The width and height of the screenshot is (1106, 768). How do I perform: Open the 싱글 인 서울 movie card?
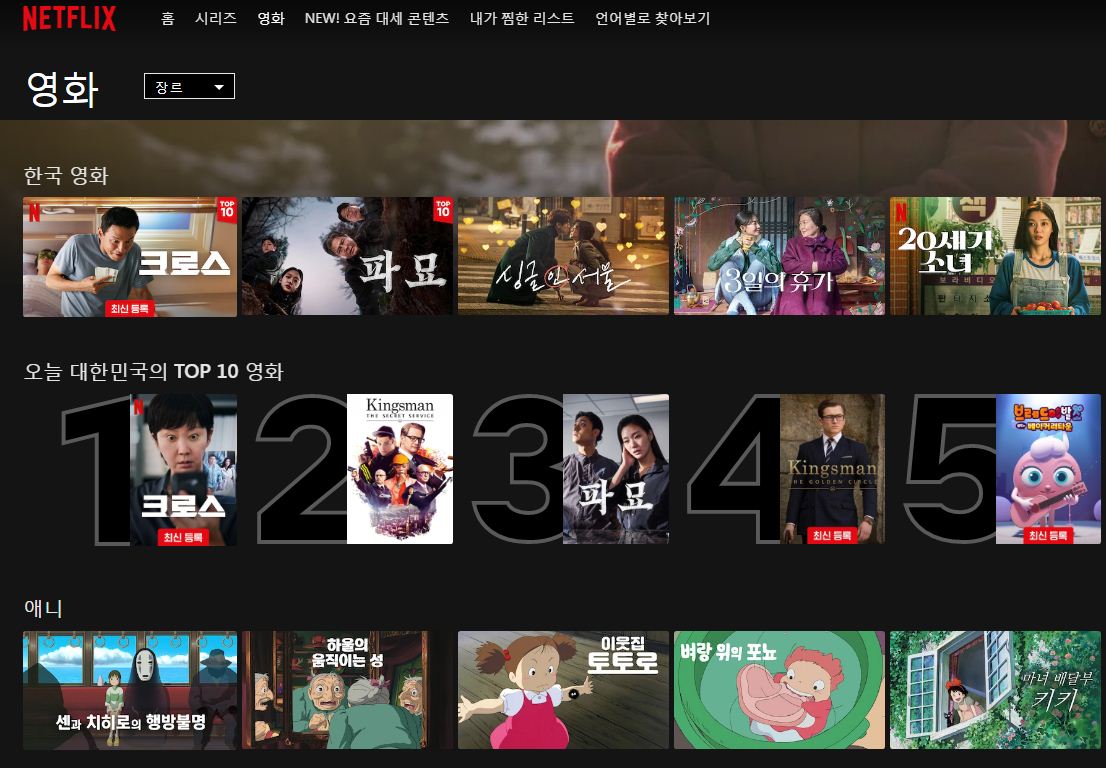(563, 256)
